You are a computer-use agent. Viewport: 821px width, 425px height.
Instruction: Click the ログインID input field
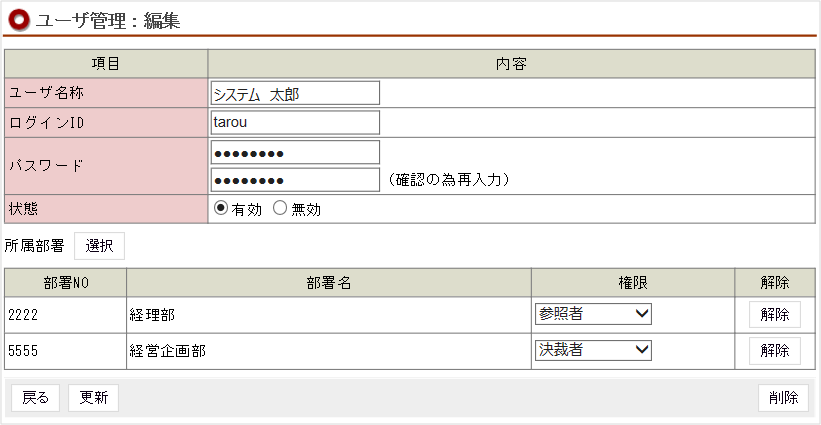click(296, 123)
